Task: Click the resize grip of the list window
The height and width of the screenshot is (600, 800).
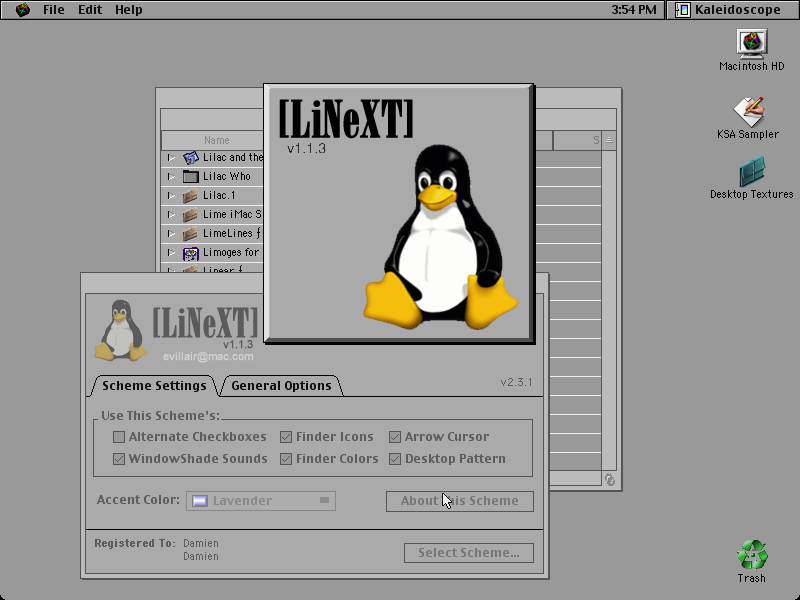Action: (x=610, y=480)
